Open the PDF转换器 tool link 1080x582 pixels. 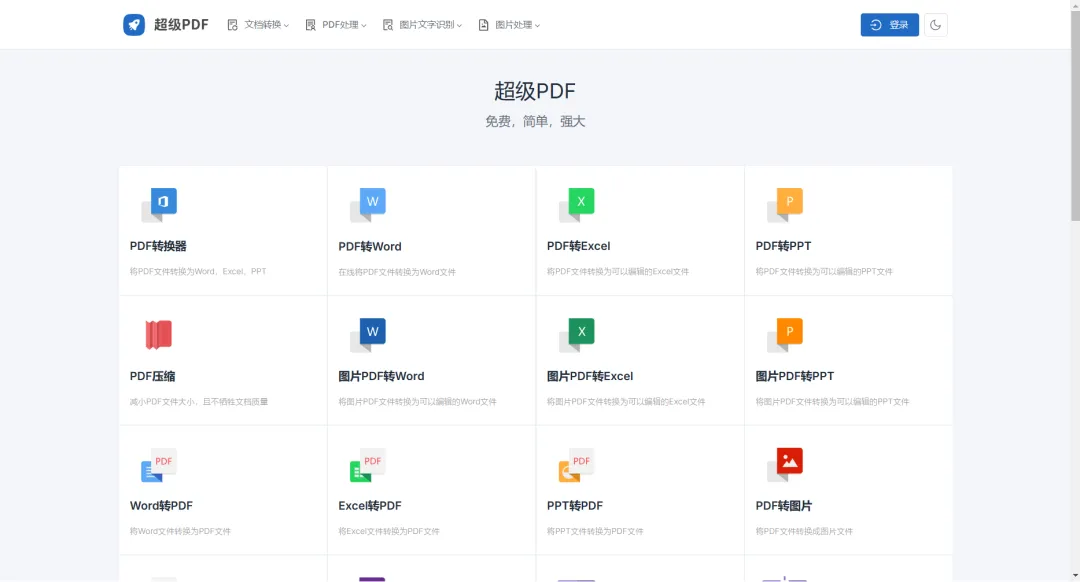pyautogui.click(x=158, y=246)
